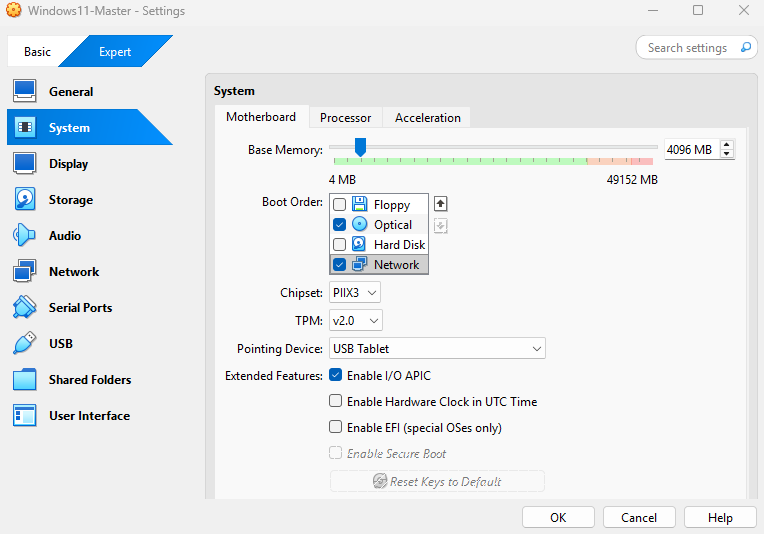
Task: Click the Hard Disk icon in boot order
Action: click(359, 244)
